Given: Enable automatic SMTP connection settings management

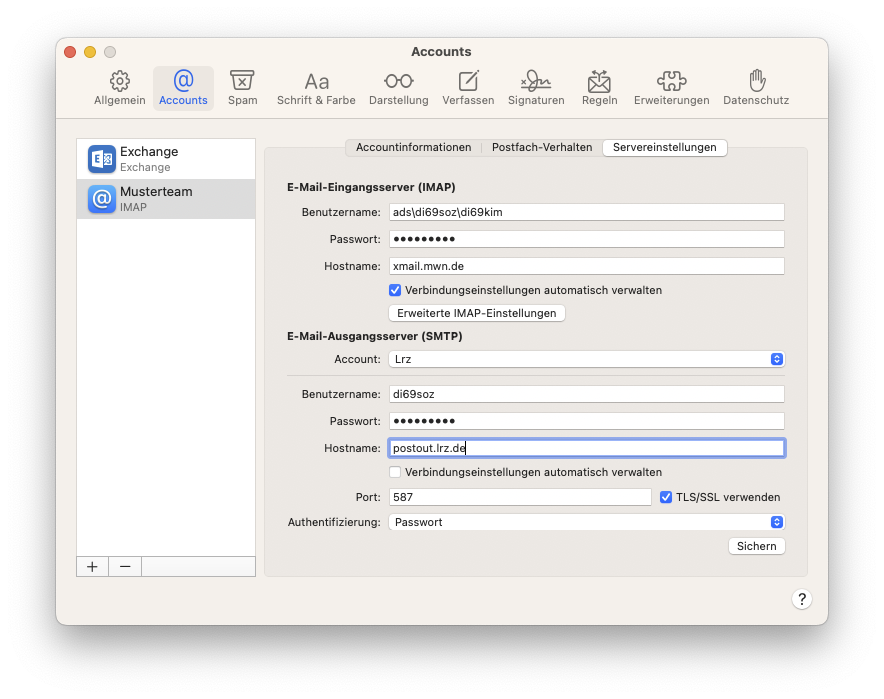Looking at the screenshot, I should click(x=394, y=471).
